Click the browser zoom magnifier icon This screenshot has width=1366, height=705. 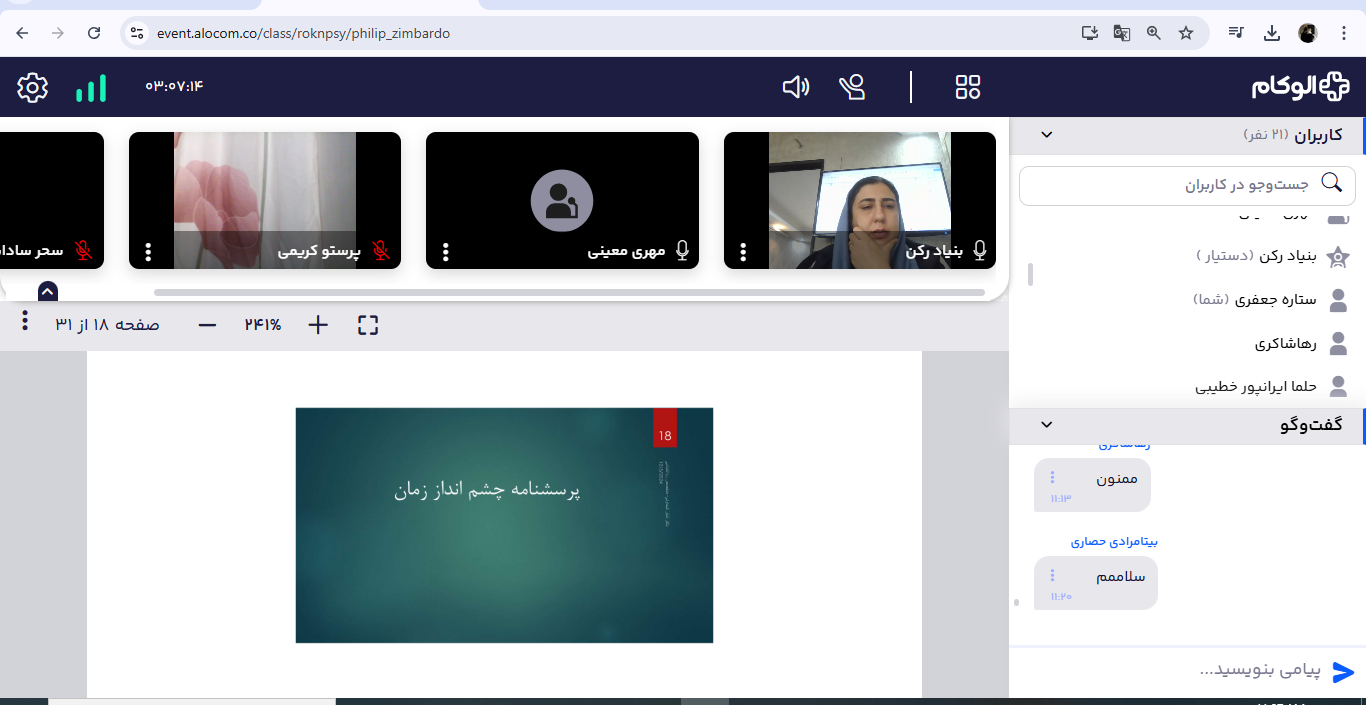(1154, 33)
